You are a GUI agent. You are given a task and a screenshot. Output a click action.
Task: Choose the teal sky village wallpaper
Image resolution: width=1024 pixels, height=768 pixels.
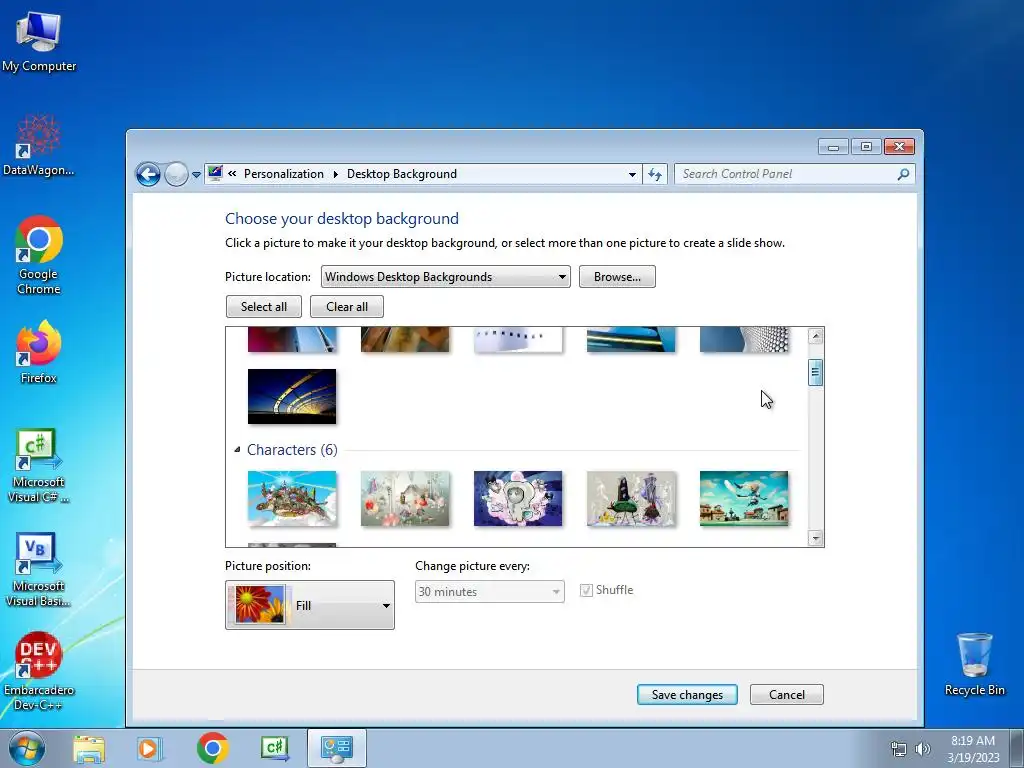[x=744, y=498]
